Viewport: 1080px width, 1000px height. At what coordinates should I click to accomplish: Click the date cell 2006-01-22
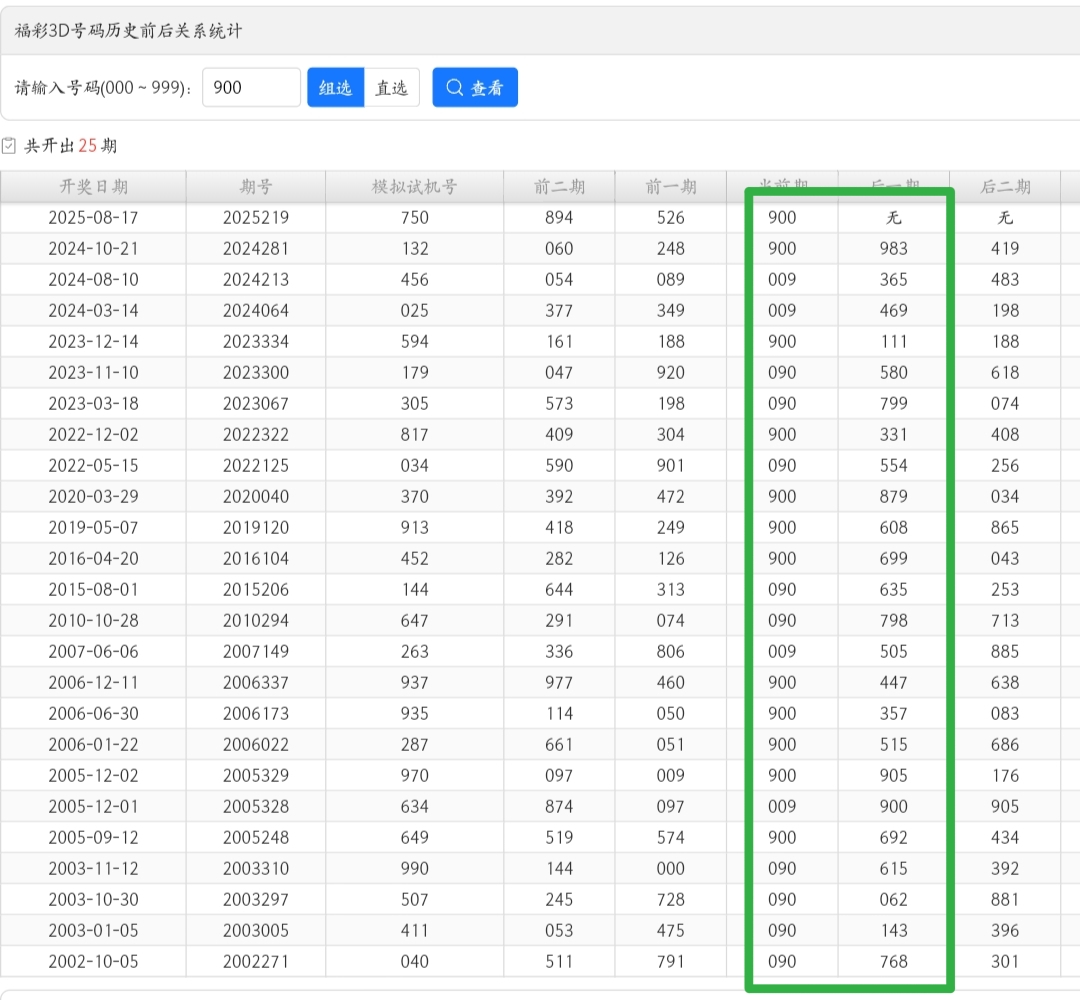pos(94,744)
